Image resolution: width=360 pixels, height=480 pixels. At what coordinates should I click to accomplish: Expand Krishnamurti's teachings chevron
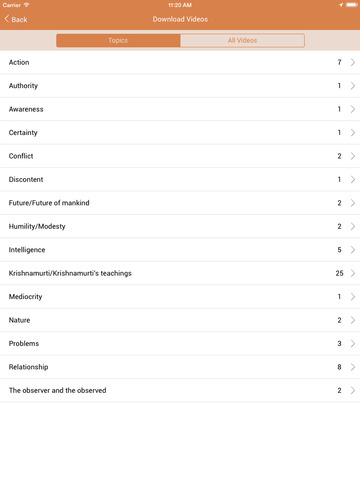tap(353, 273)
